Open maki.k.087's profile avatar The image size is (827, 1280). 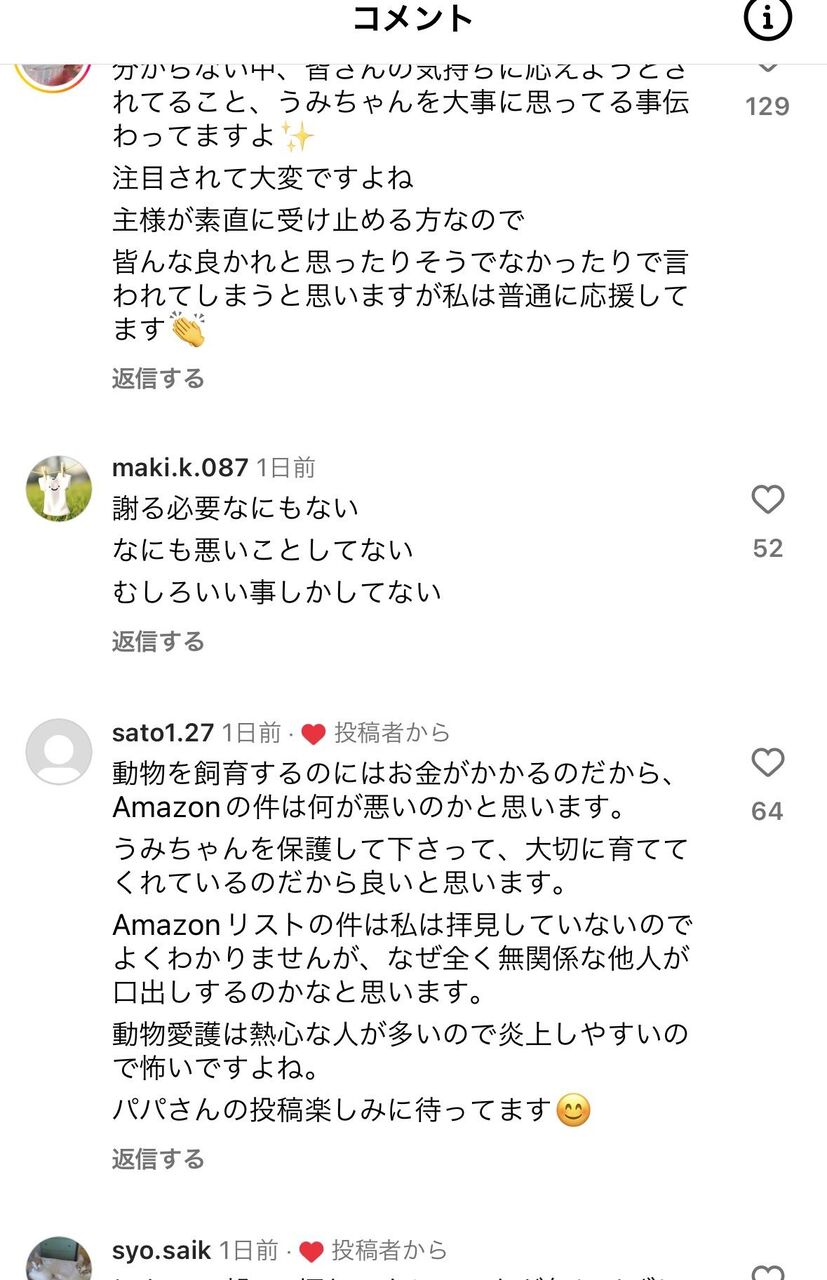pos(59,488)
